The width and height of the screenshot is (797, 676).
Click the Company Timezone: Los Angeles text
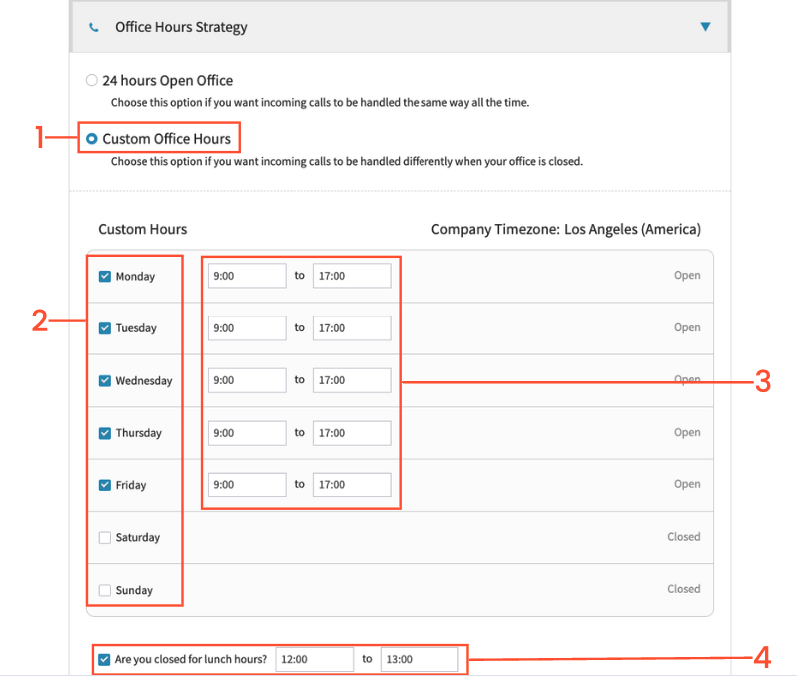click(566, 229)
